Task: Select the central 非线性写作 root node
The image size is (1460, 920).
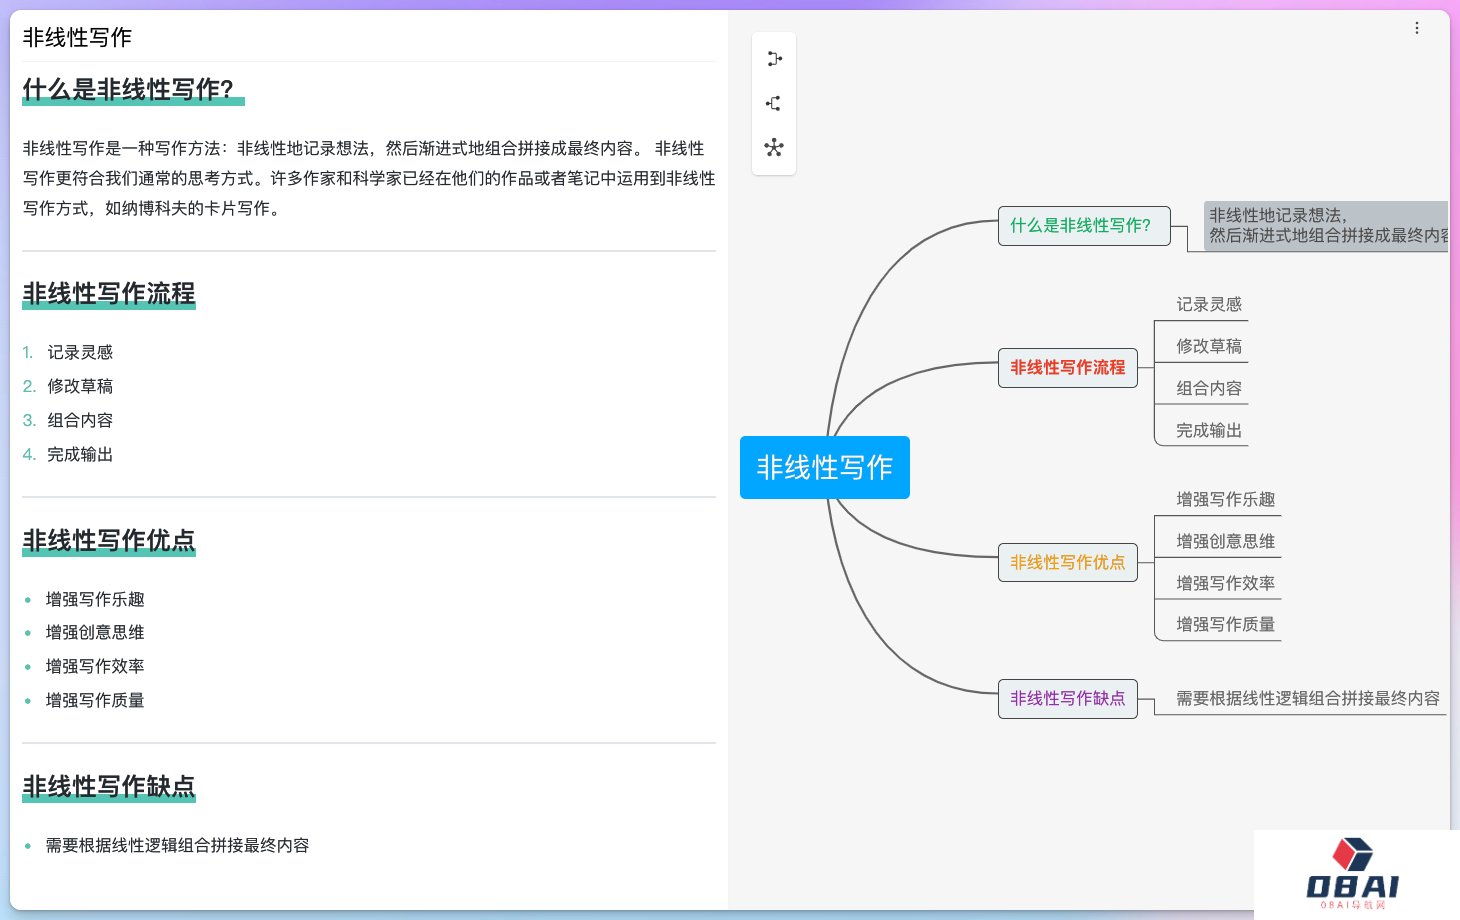Action: tap(824, 467)
